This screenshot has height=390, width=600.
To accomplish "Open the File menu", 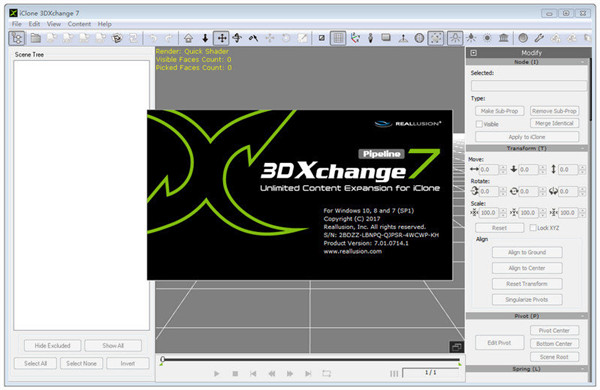I will tap(17, 24).
